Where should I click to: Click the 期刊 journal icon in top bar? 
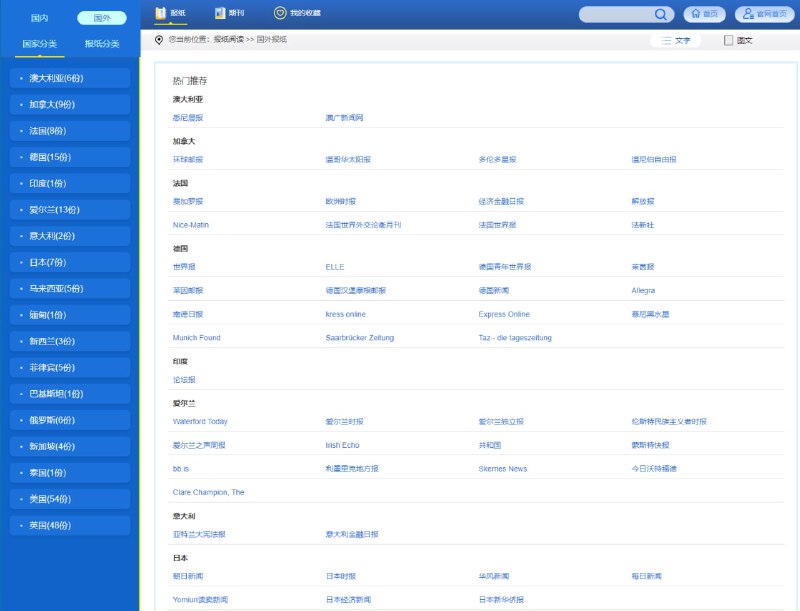click(x=219, y=13)
